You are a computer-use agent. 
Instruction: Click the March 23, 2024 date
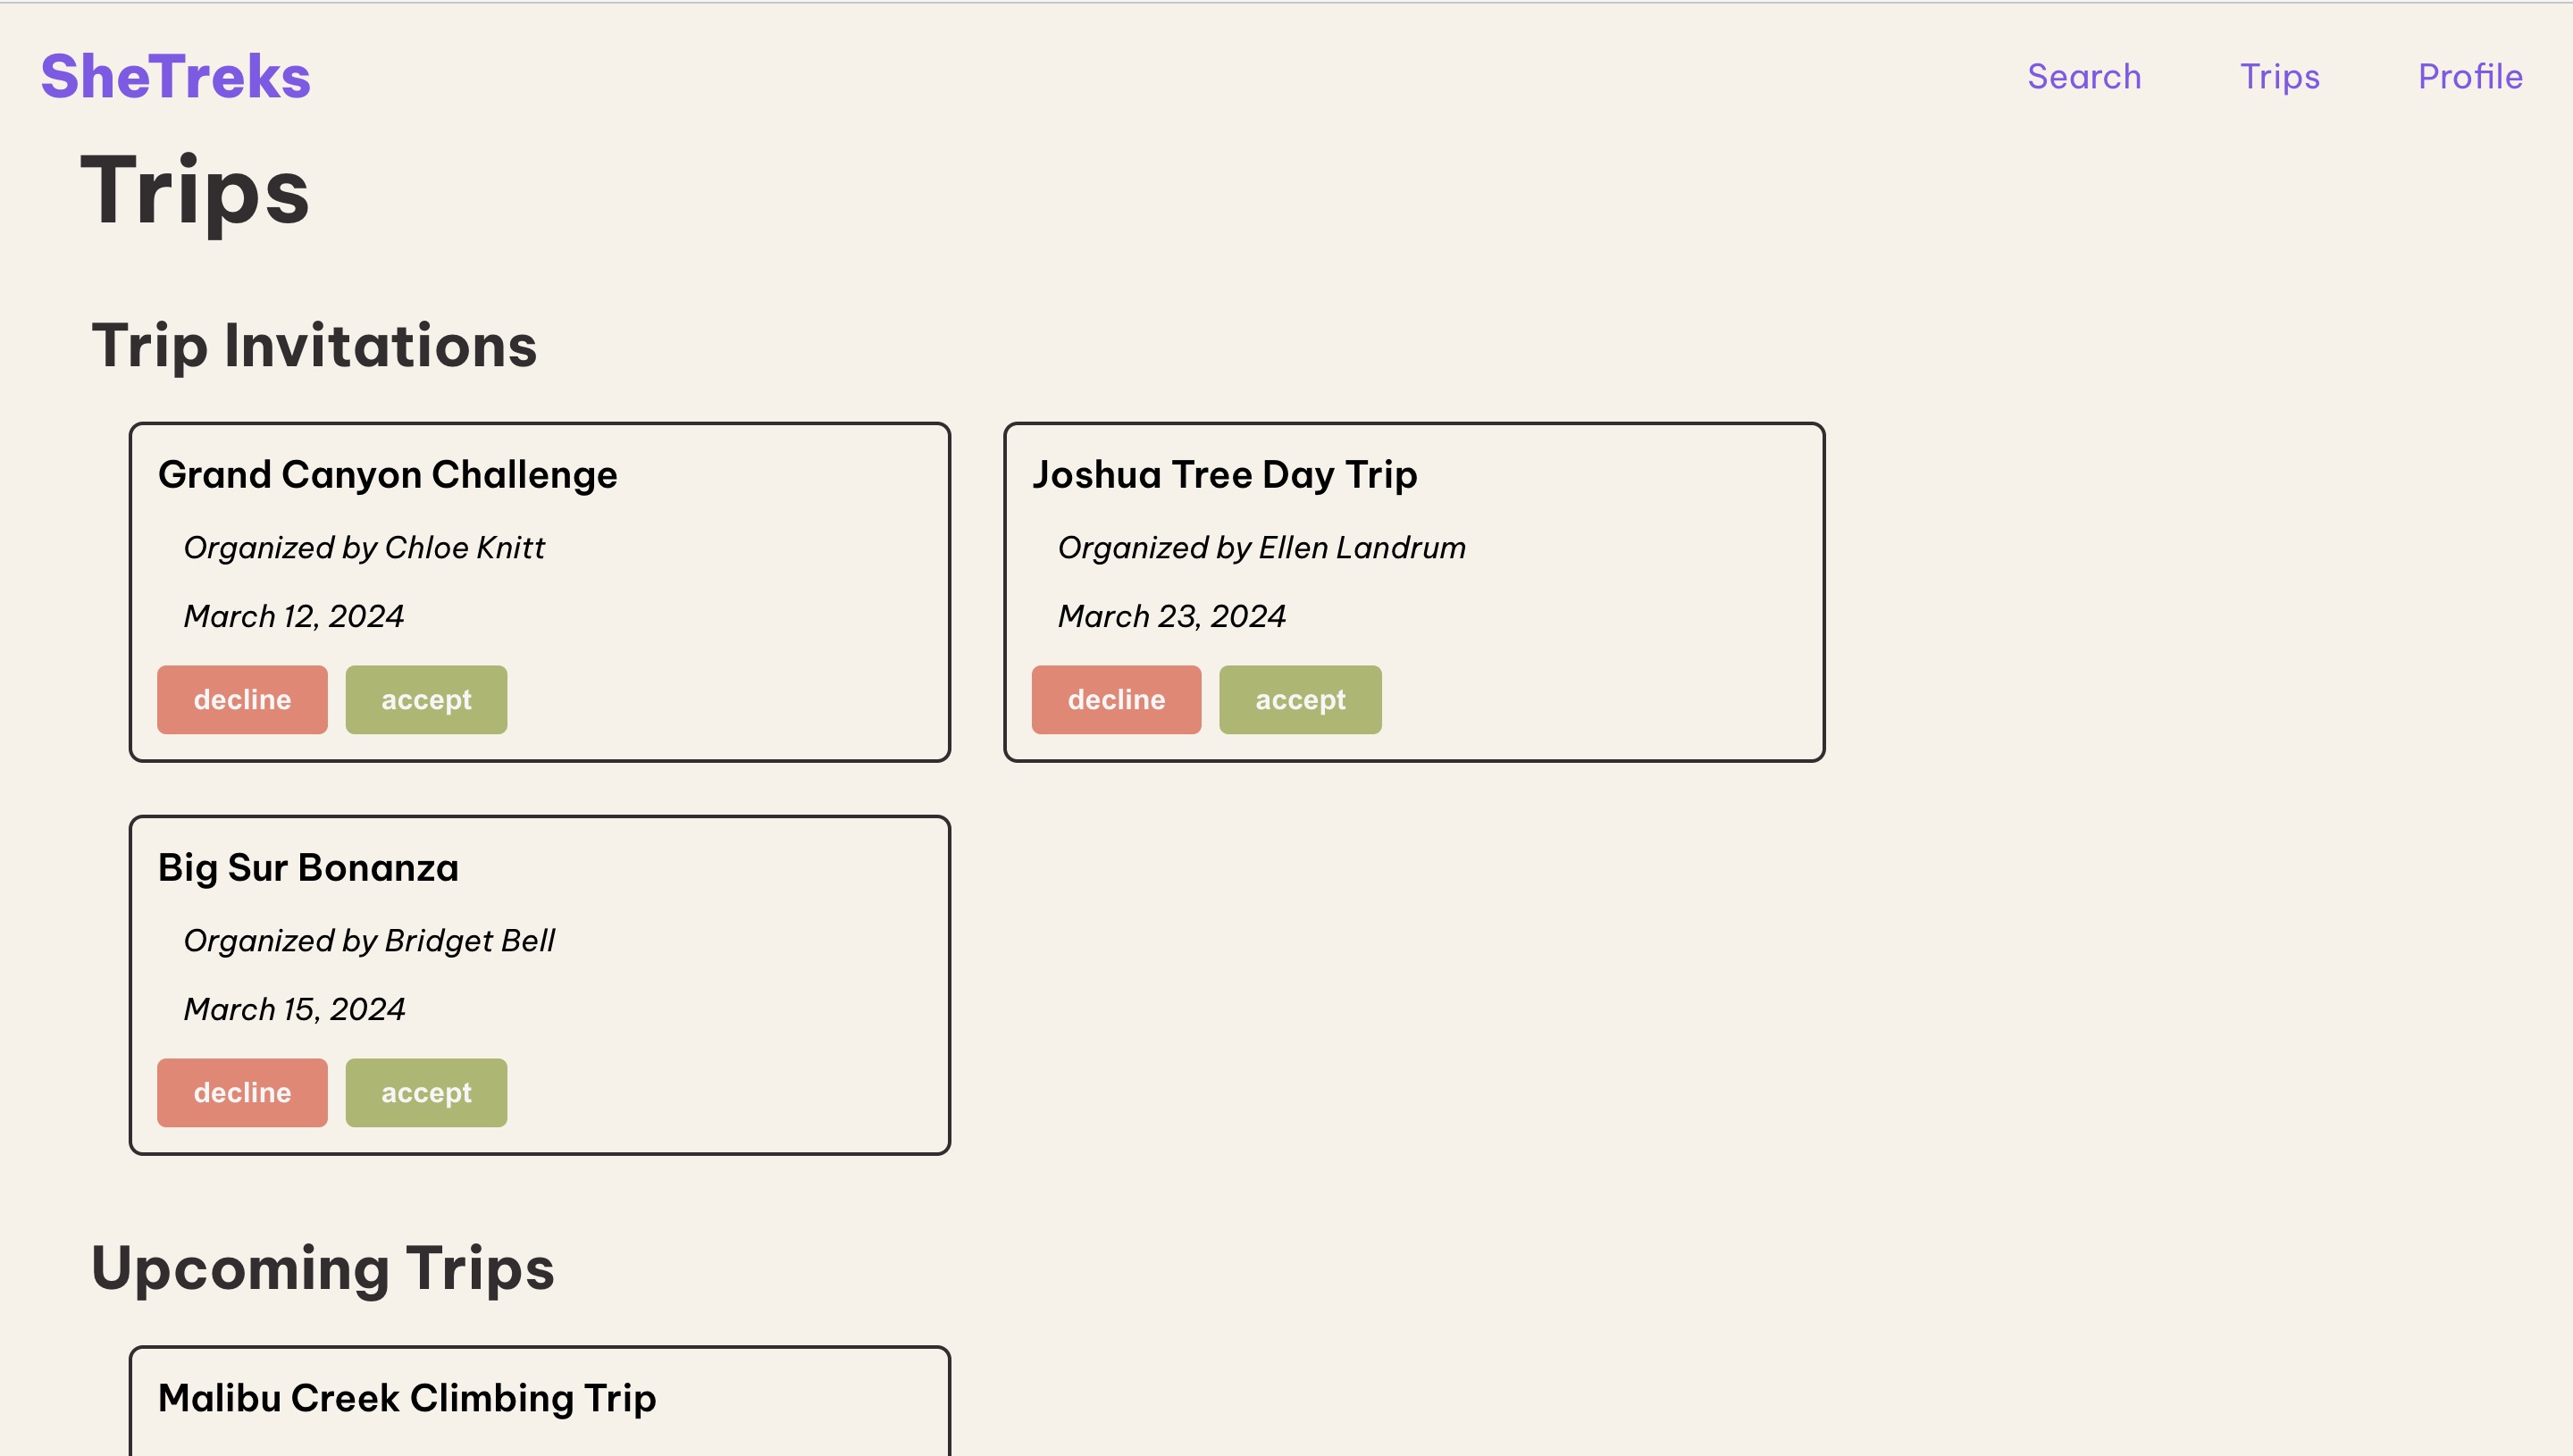tap(1172, 617)
